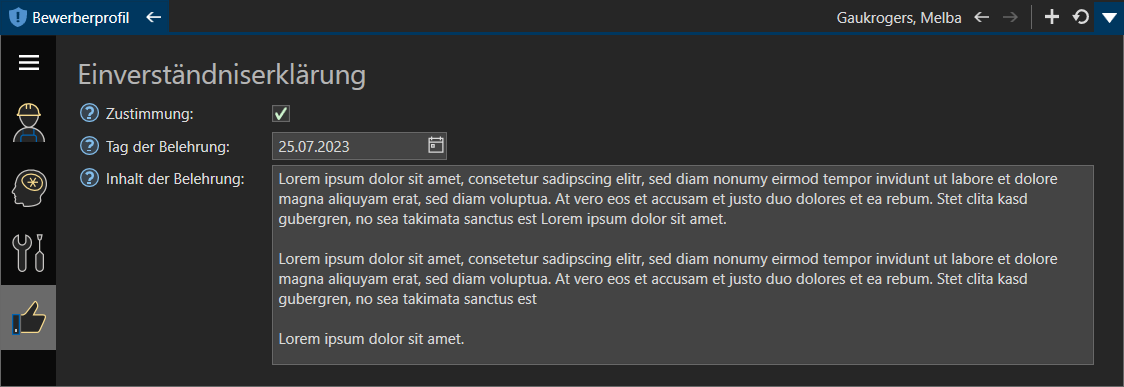Click inside Inhalt der Belehrung text area
This screenshot has height=387, width=1124.
(682, 264)
